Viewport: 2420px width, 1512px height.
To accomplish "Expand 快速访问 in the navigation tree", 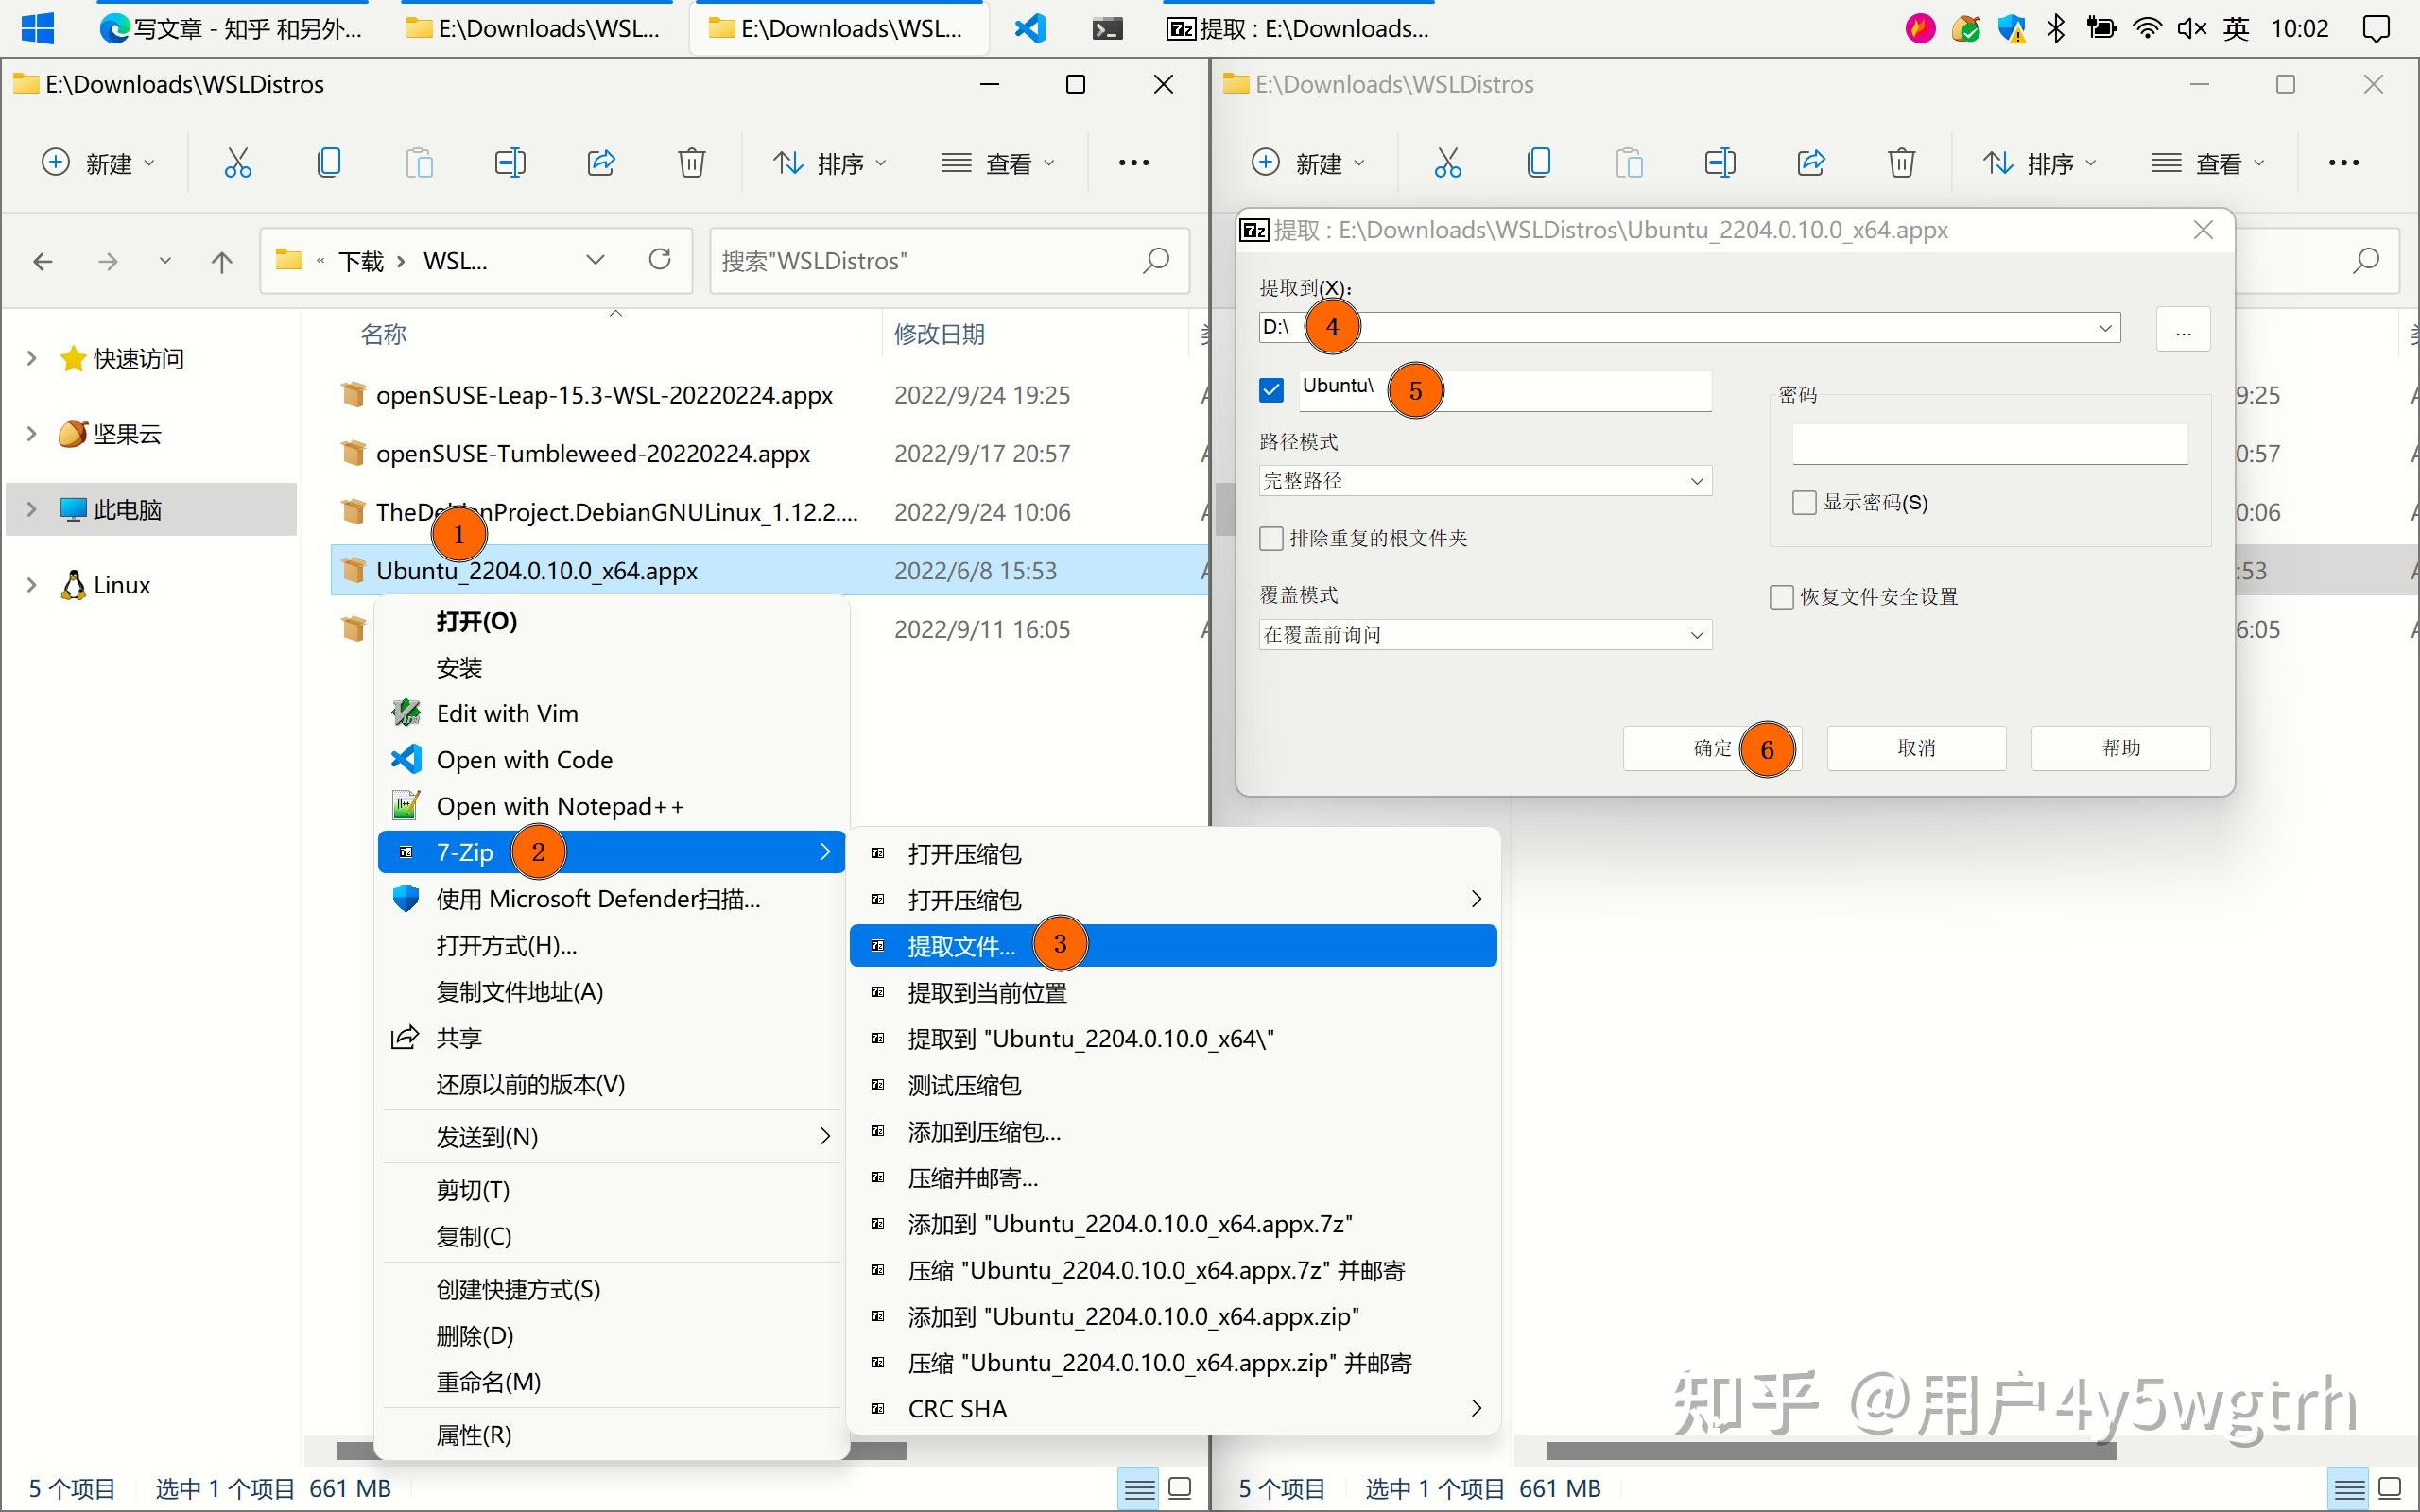I will (31, 358).
